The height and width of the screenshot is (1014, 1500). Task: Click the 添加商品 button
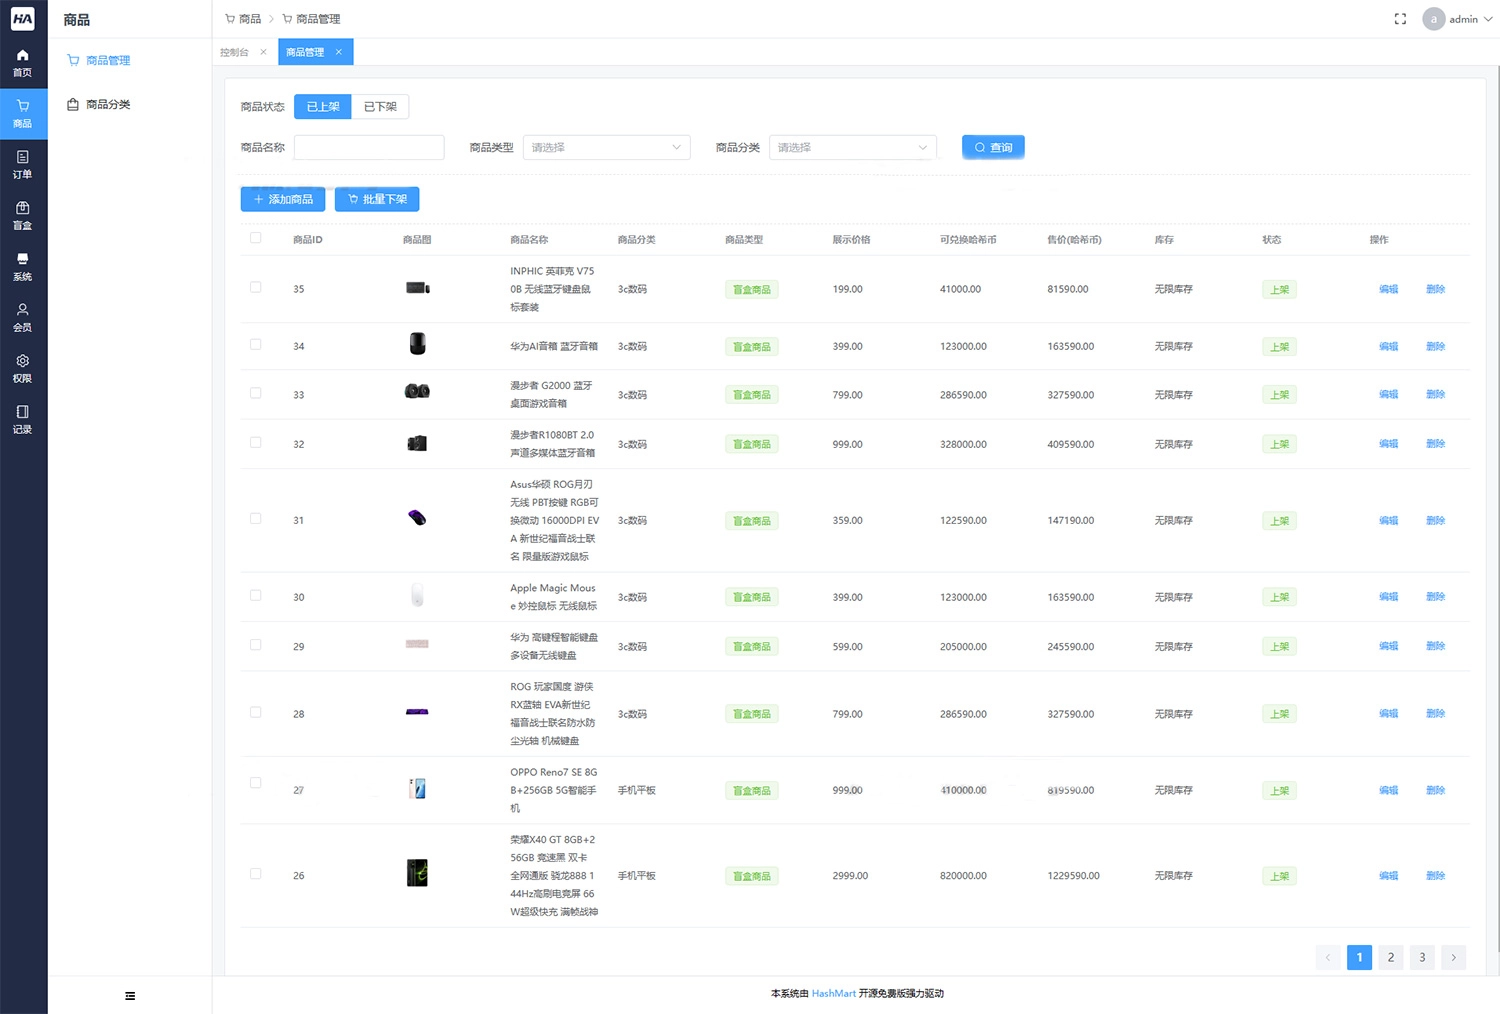click(283, 199)
